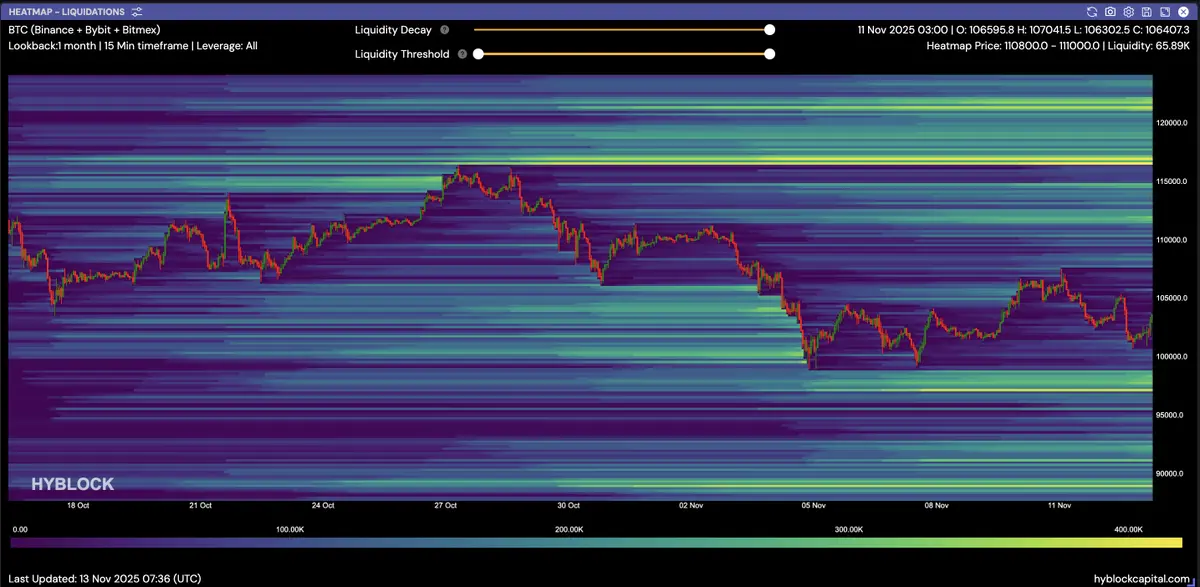The image size is (1200, 587).
Task: Open the heatmap settings gear
Action: tap(1128, 12)
